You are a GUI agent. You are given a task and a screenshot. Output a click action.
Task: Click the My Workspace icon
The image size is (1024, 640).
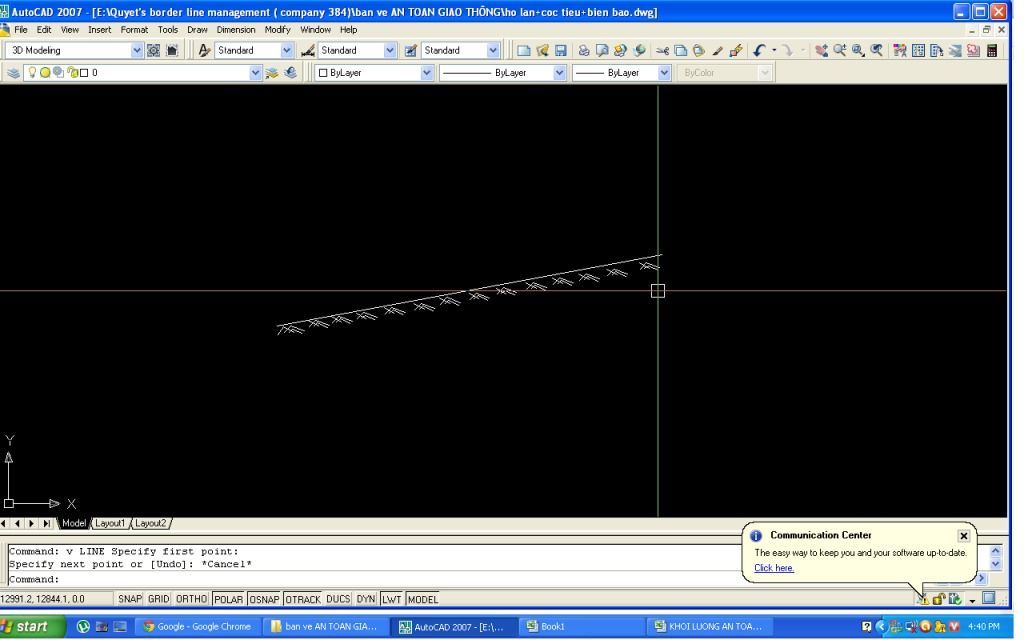[x=172, y=50]
